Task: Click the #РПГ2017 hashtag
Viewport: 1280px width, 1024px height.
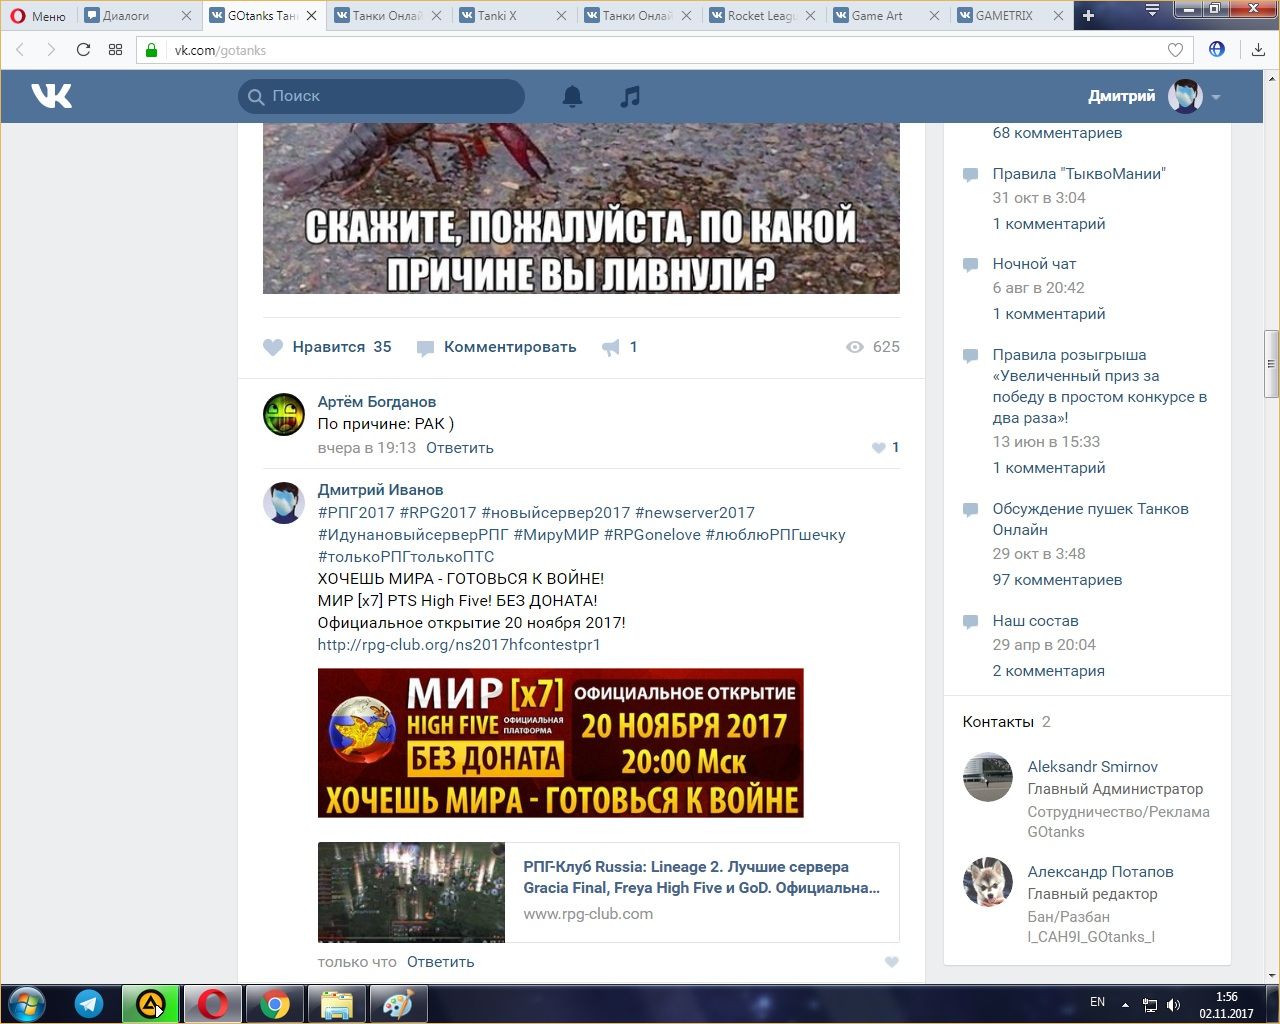Action: [356, 513]
